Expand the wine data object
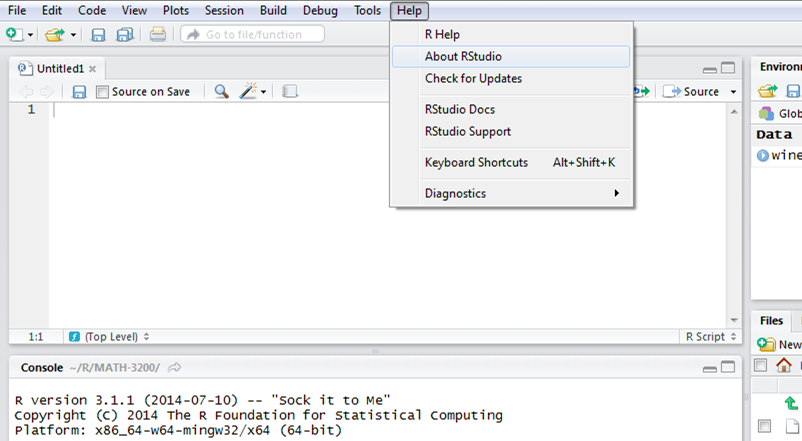 tap(763, 156)
